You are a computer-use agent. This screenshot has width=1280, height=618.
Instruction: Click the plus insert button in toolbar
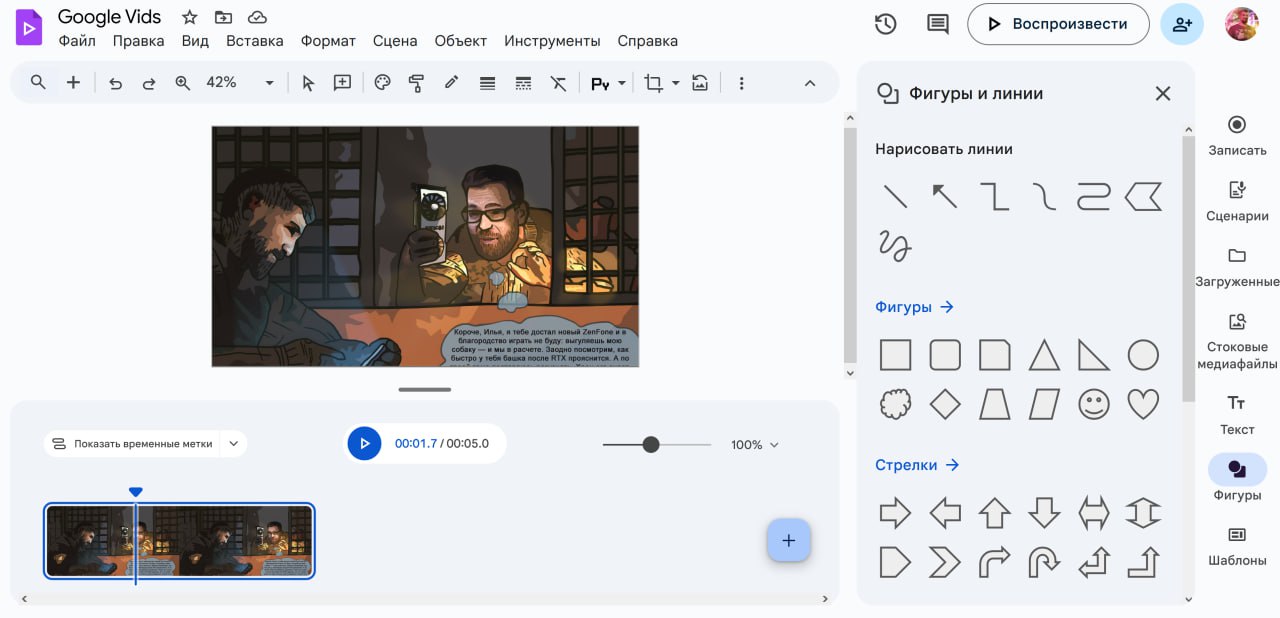pyautogui.click(x=73, y=83)
